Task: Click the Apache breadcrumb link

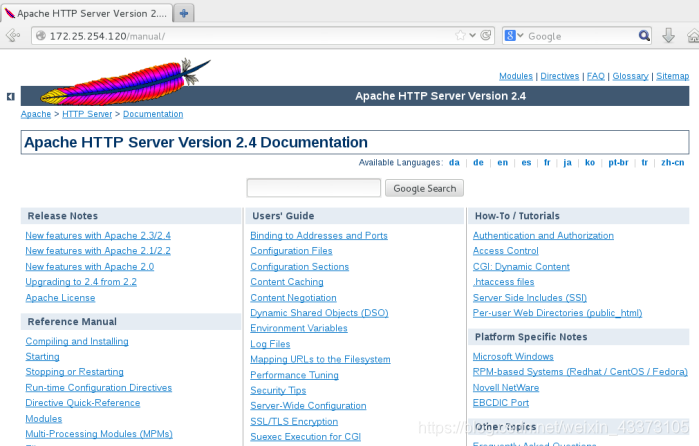Action: point(36,114)
